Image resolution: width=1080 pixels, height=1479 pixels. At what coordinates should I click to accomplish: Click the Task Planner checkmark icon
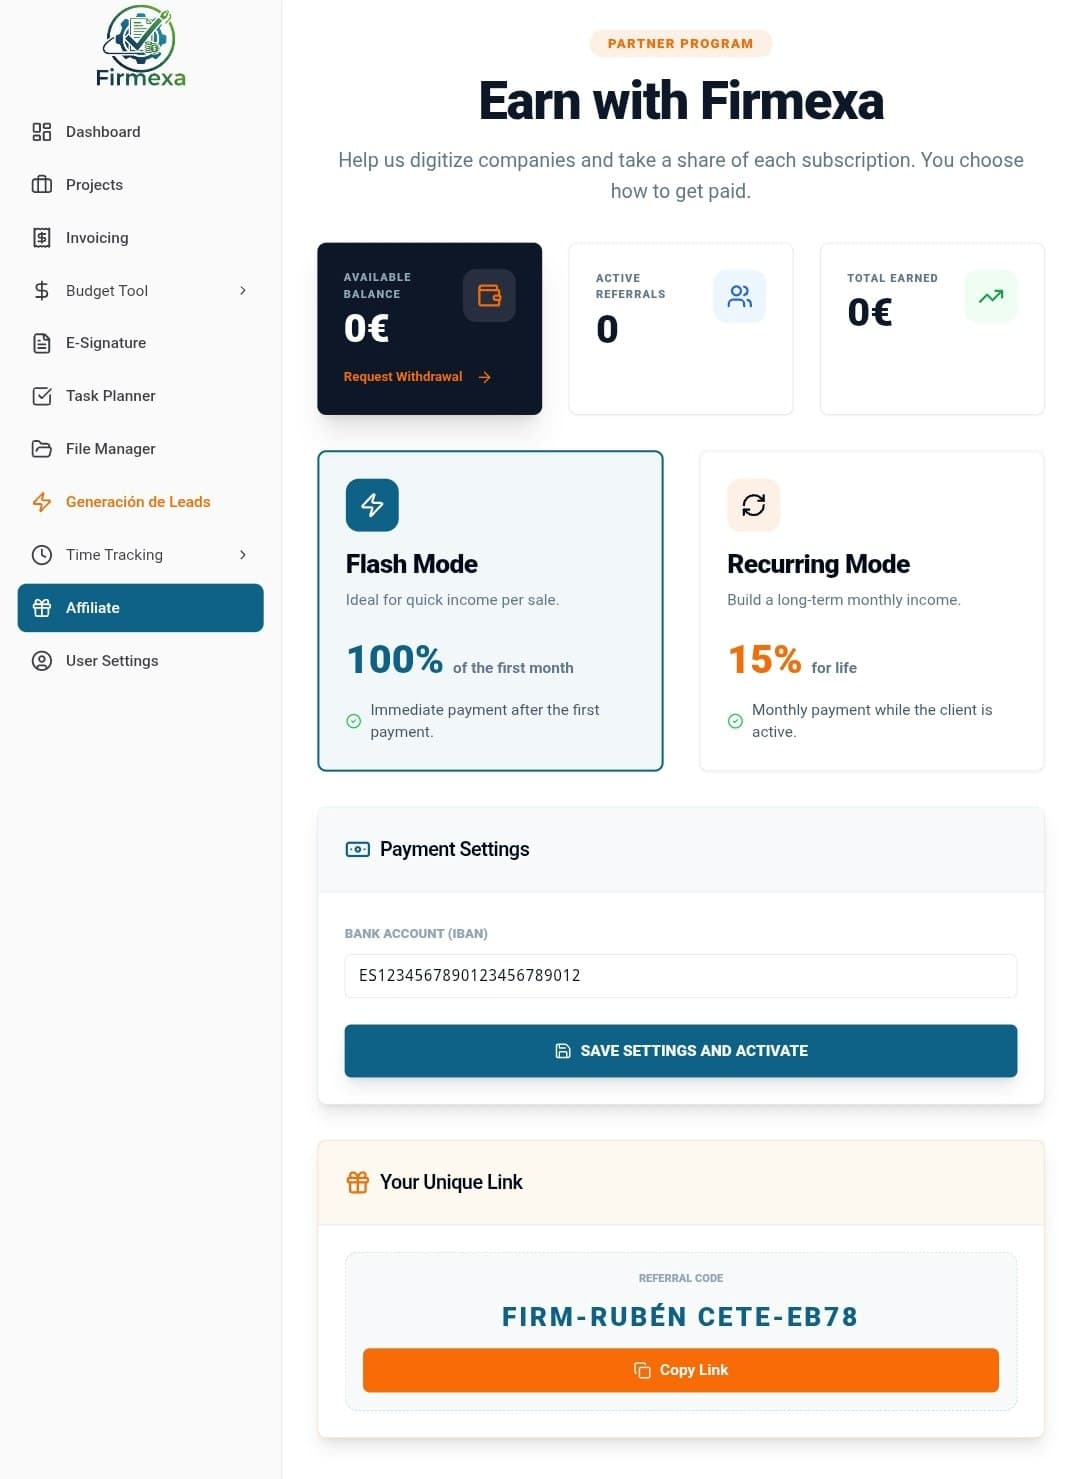pos(41,396)
